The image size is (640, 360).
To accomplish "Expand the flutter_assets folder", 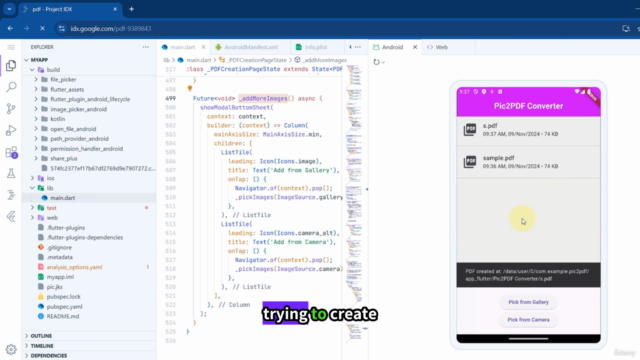I will [36, 89].
